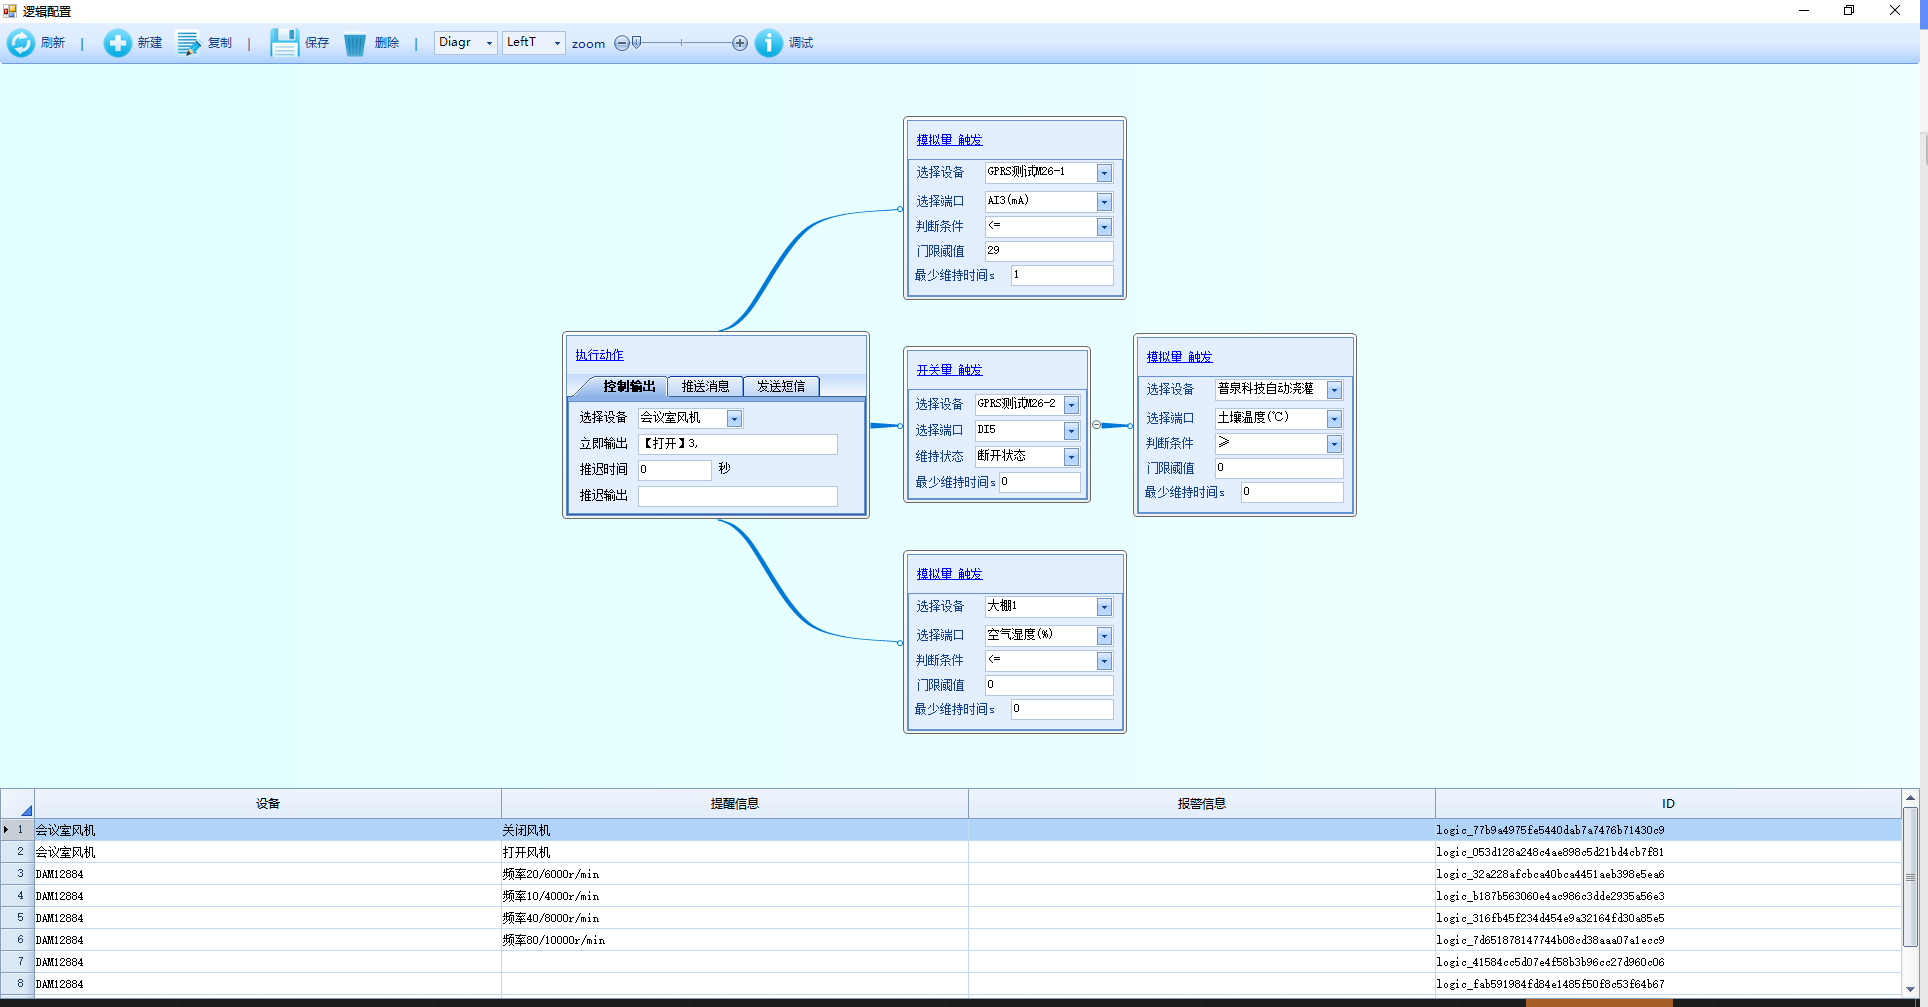Switch to the 推送消息 tab
Viewport: 1928px width, 1007px height.
705,386
